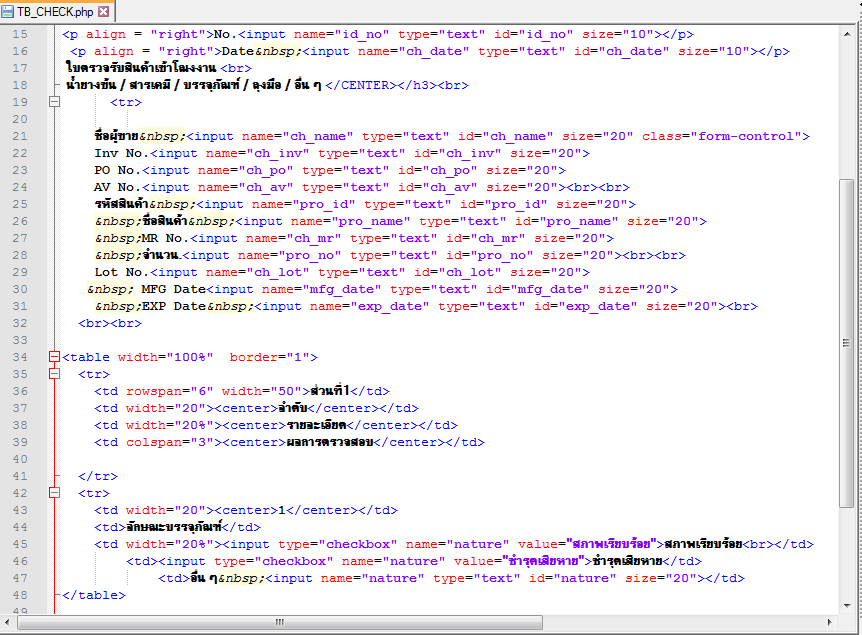Click border="1" attribute on line 34
862x635 pixels.
[x=269, y=357]
